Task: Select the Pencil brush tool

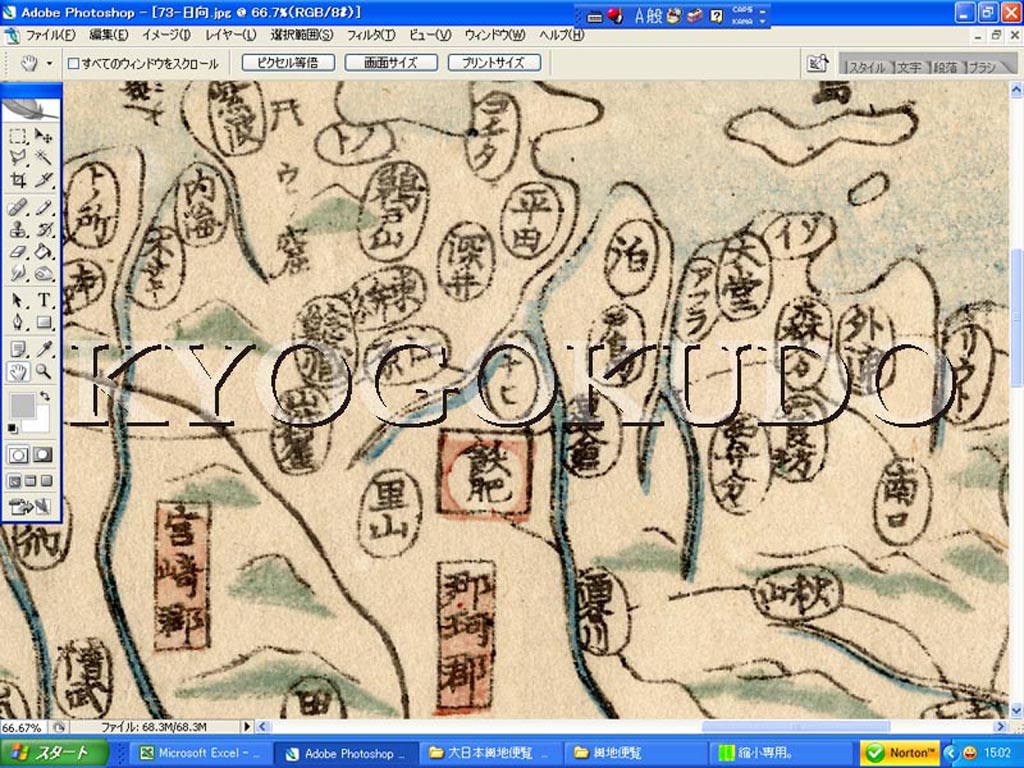Action: (43, 208)
